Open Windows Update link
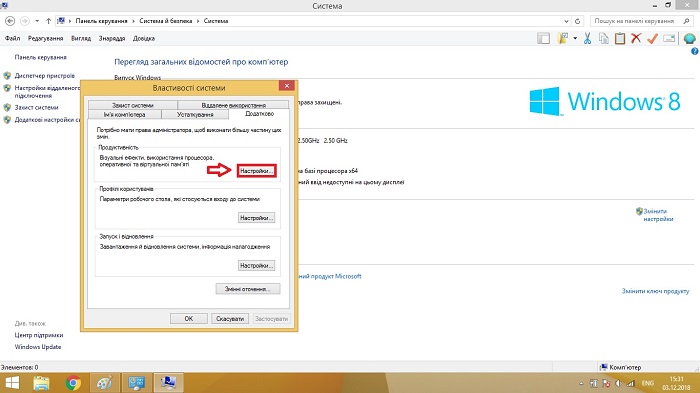The image size is (700, 393). click(38, 347)
